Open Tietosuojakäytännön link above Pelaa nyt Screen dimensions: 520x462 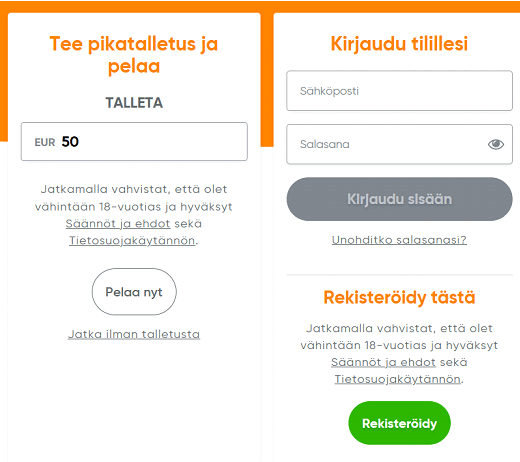point(132,240)
